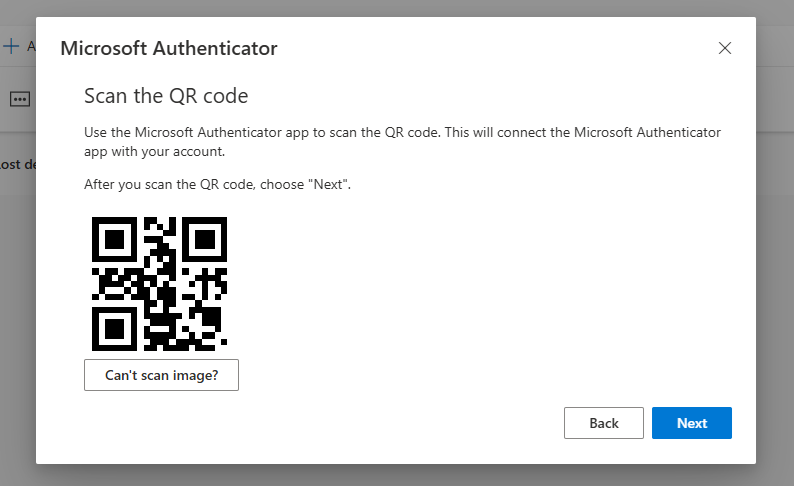The image size is (794, 486).
Task: Click the dimmed backdrop below the dialog
Action: tap(400, 475)
